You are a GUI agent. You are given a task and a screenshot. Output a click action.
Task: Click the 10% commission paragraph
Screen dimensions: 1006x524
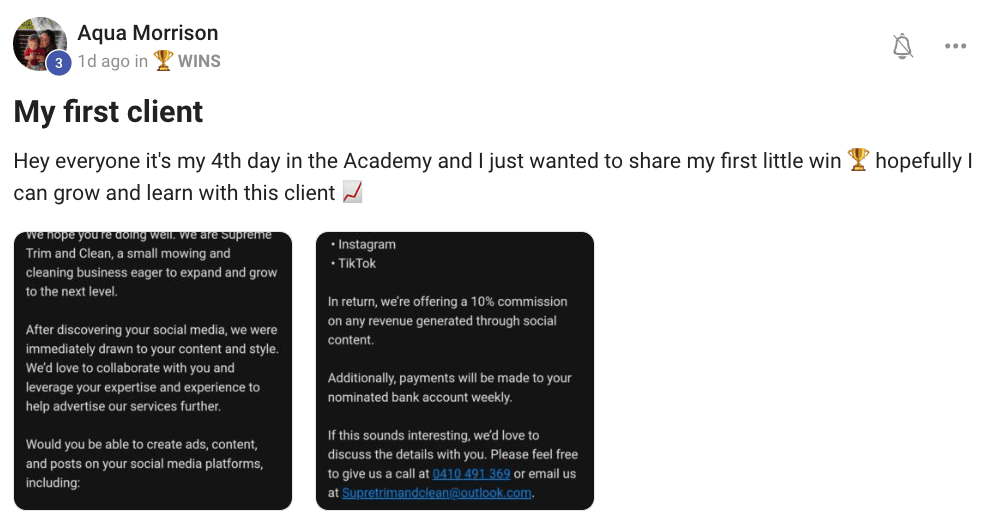[448, 321]
